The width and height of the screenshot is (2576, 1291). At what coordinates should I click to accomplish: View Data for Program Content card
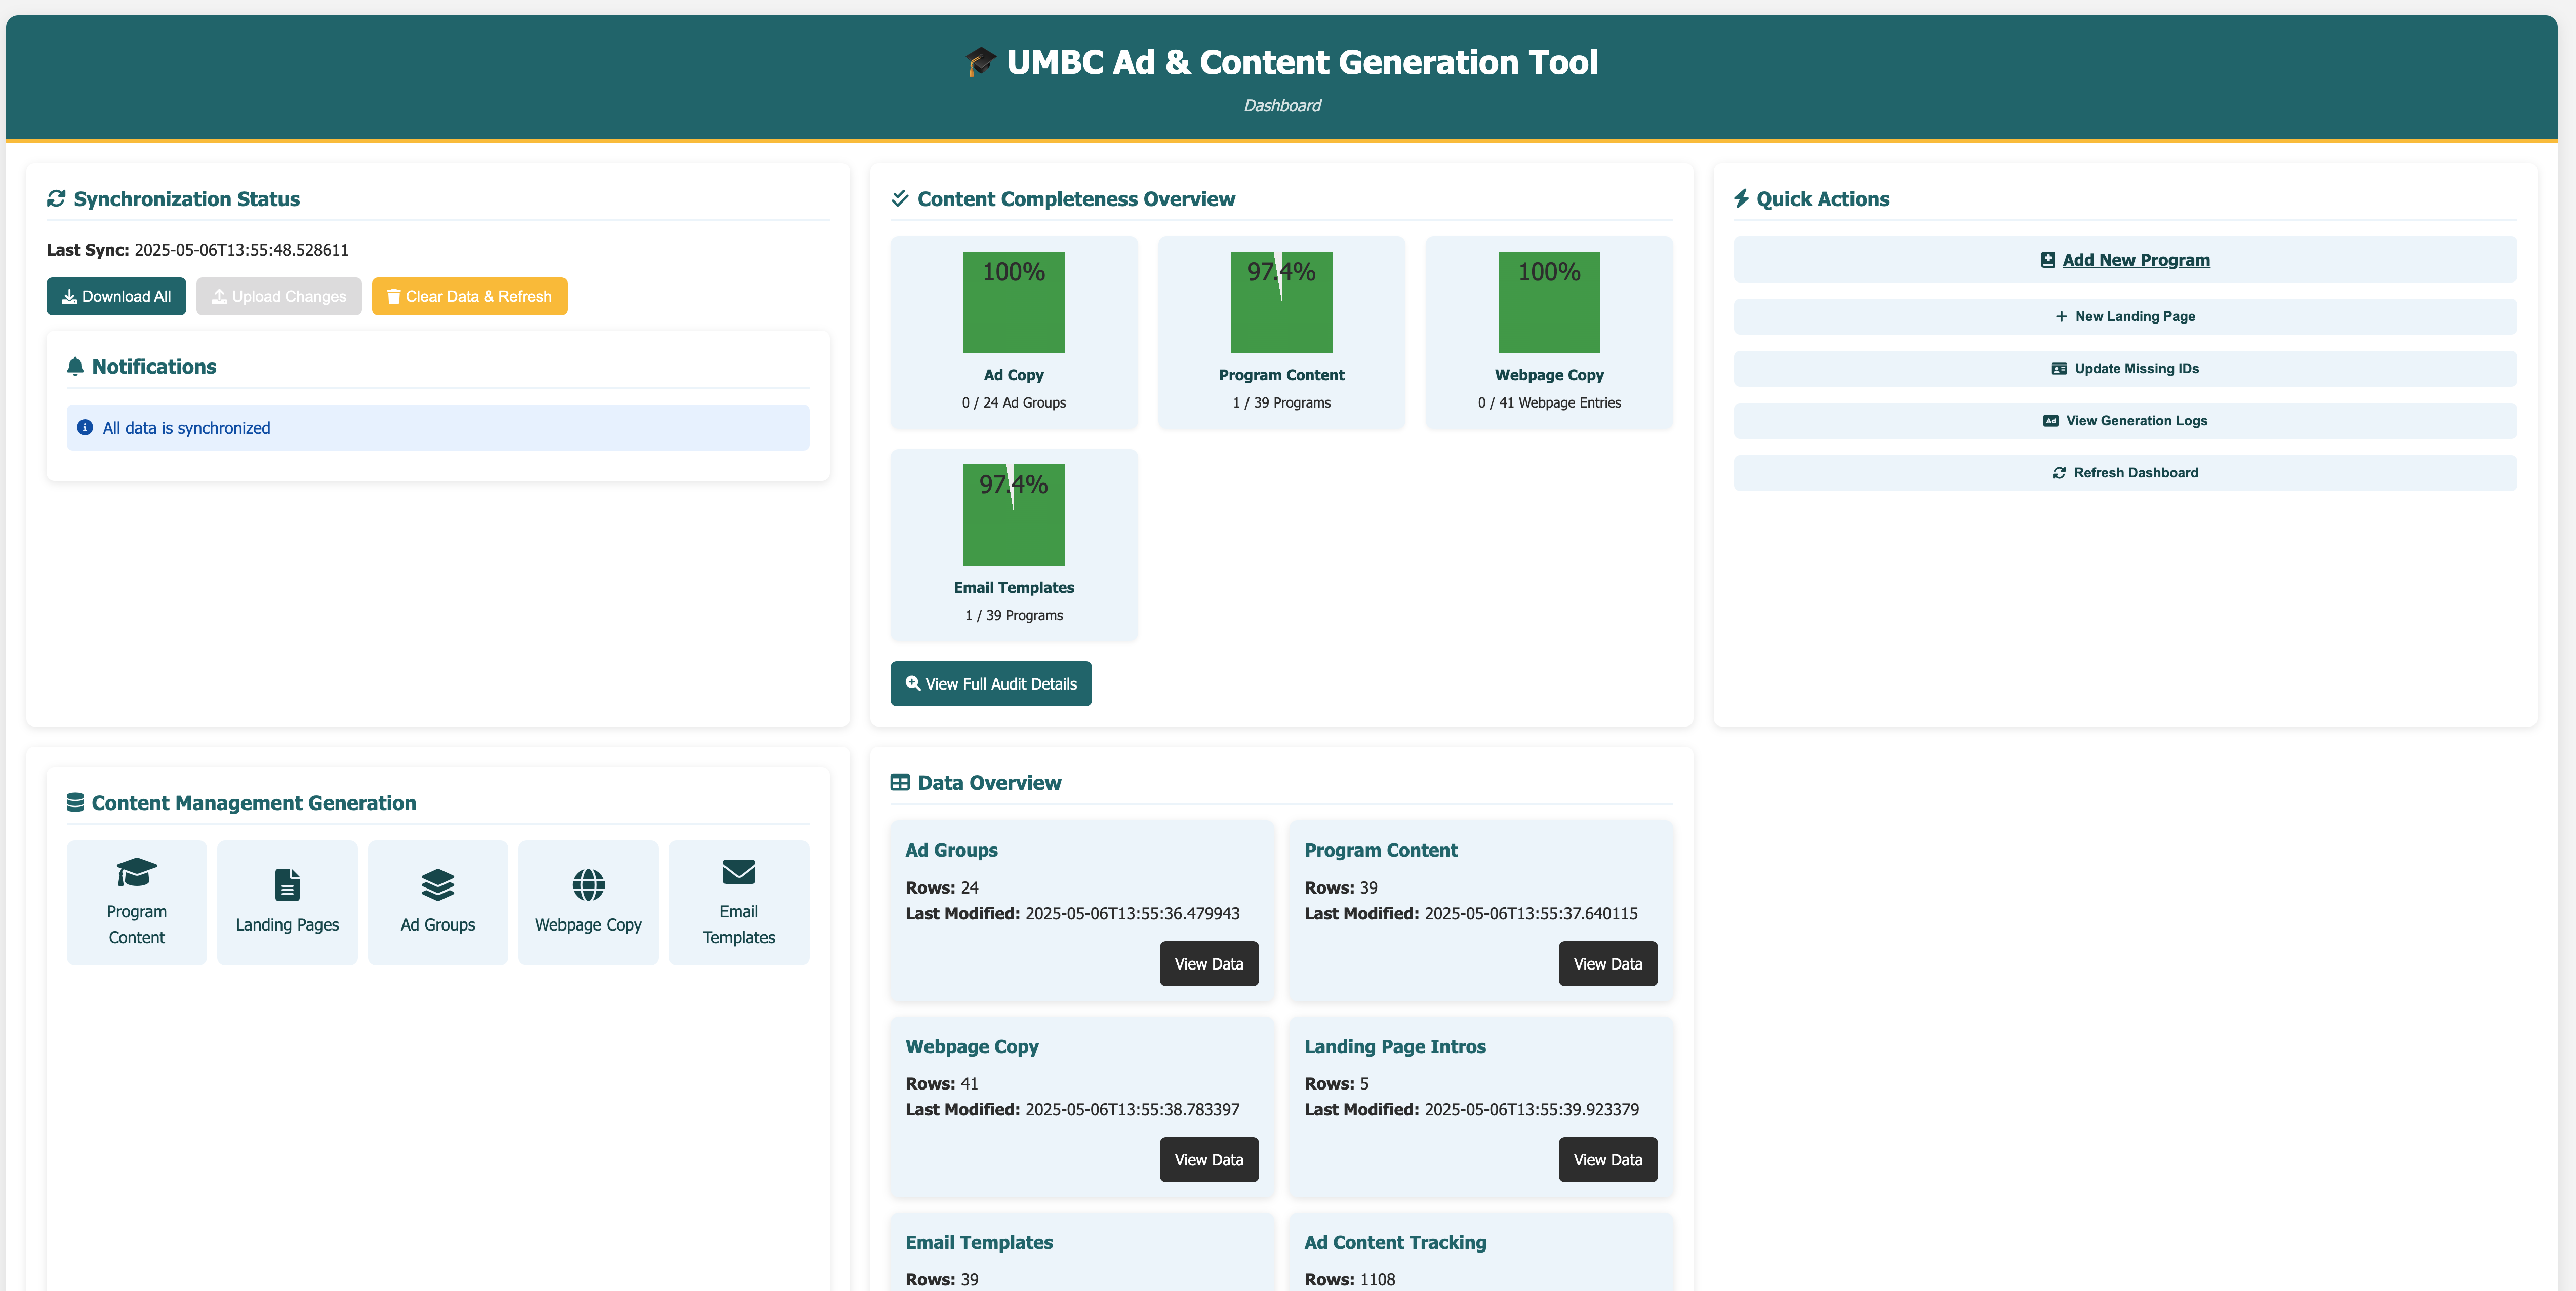pos(1608,964)
